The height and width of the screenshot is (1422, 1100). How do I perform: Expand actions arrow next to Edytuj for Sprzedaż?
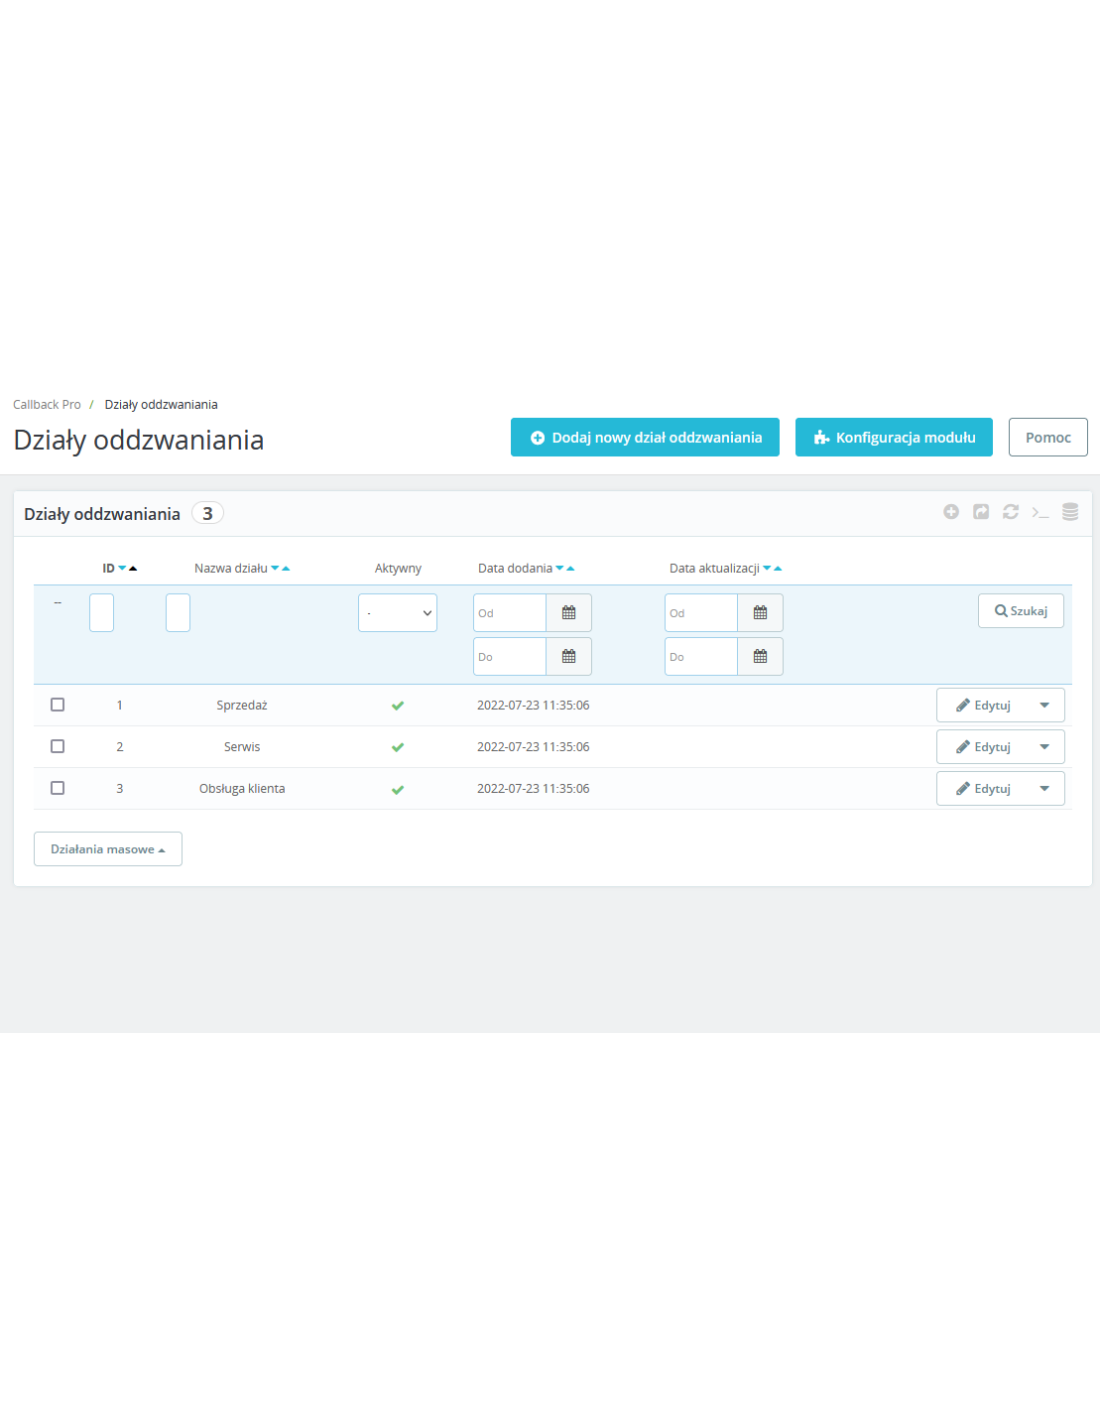1044,705
